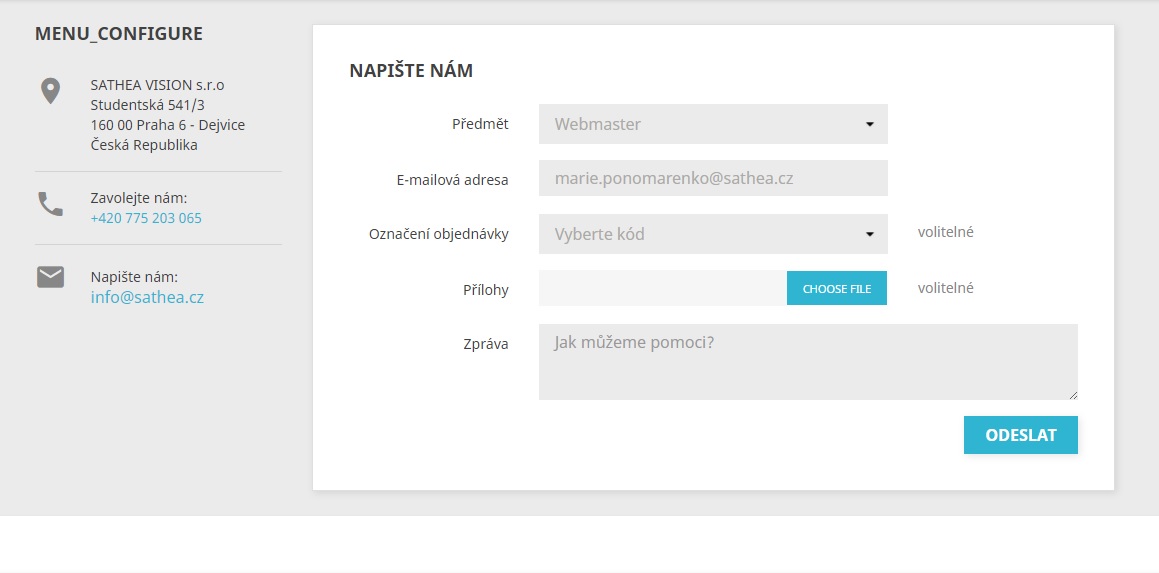
Task: Click the Předmět field label
Action: point(480,124)
